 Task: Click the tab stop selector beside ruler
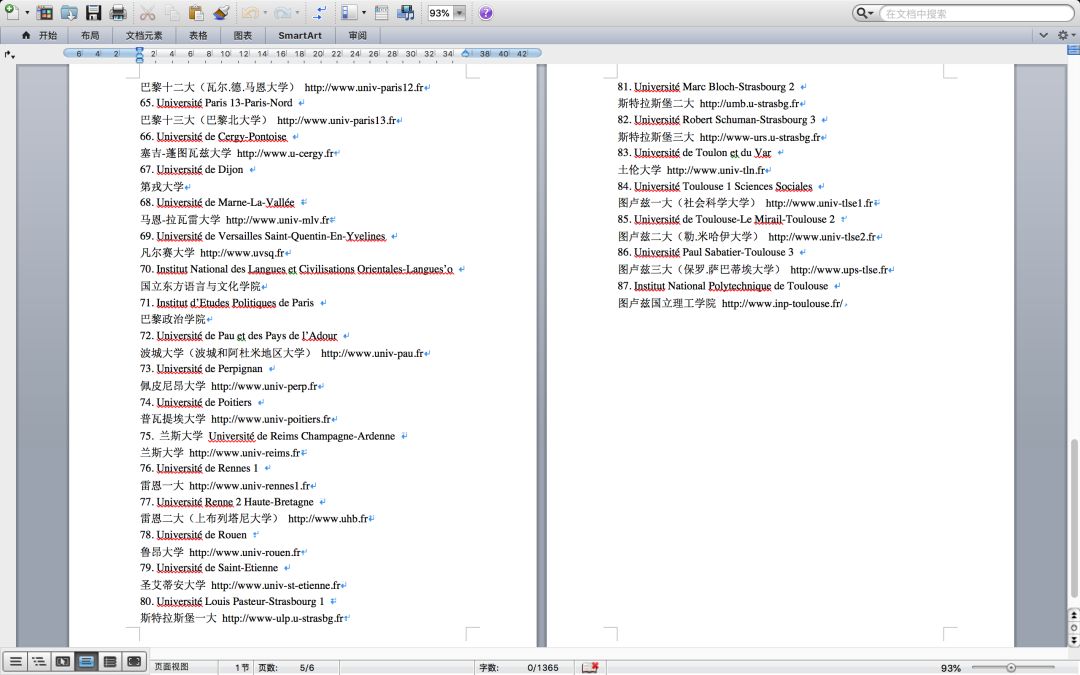click(x=8, y=53)
